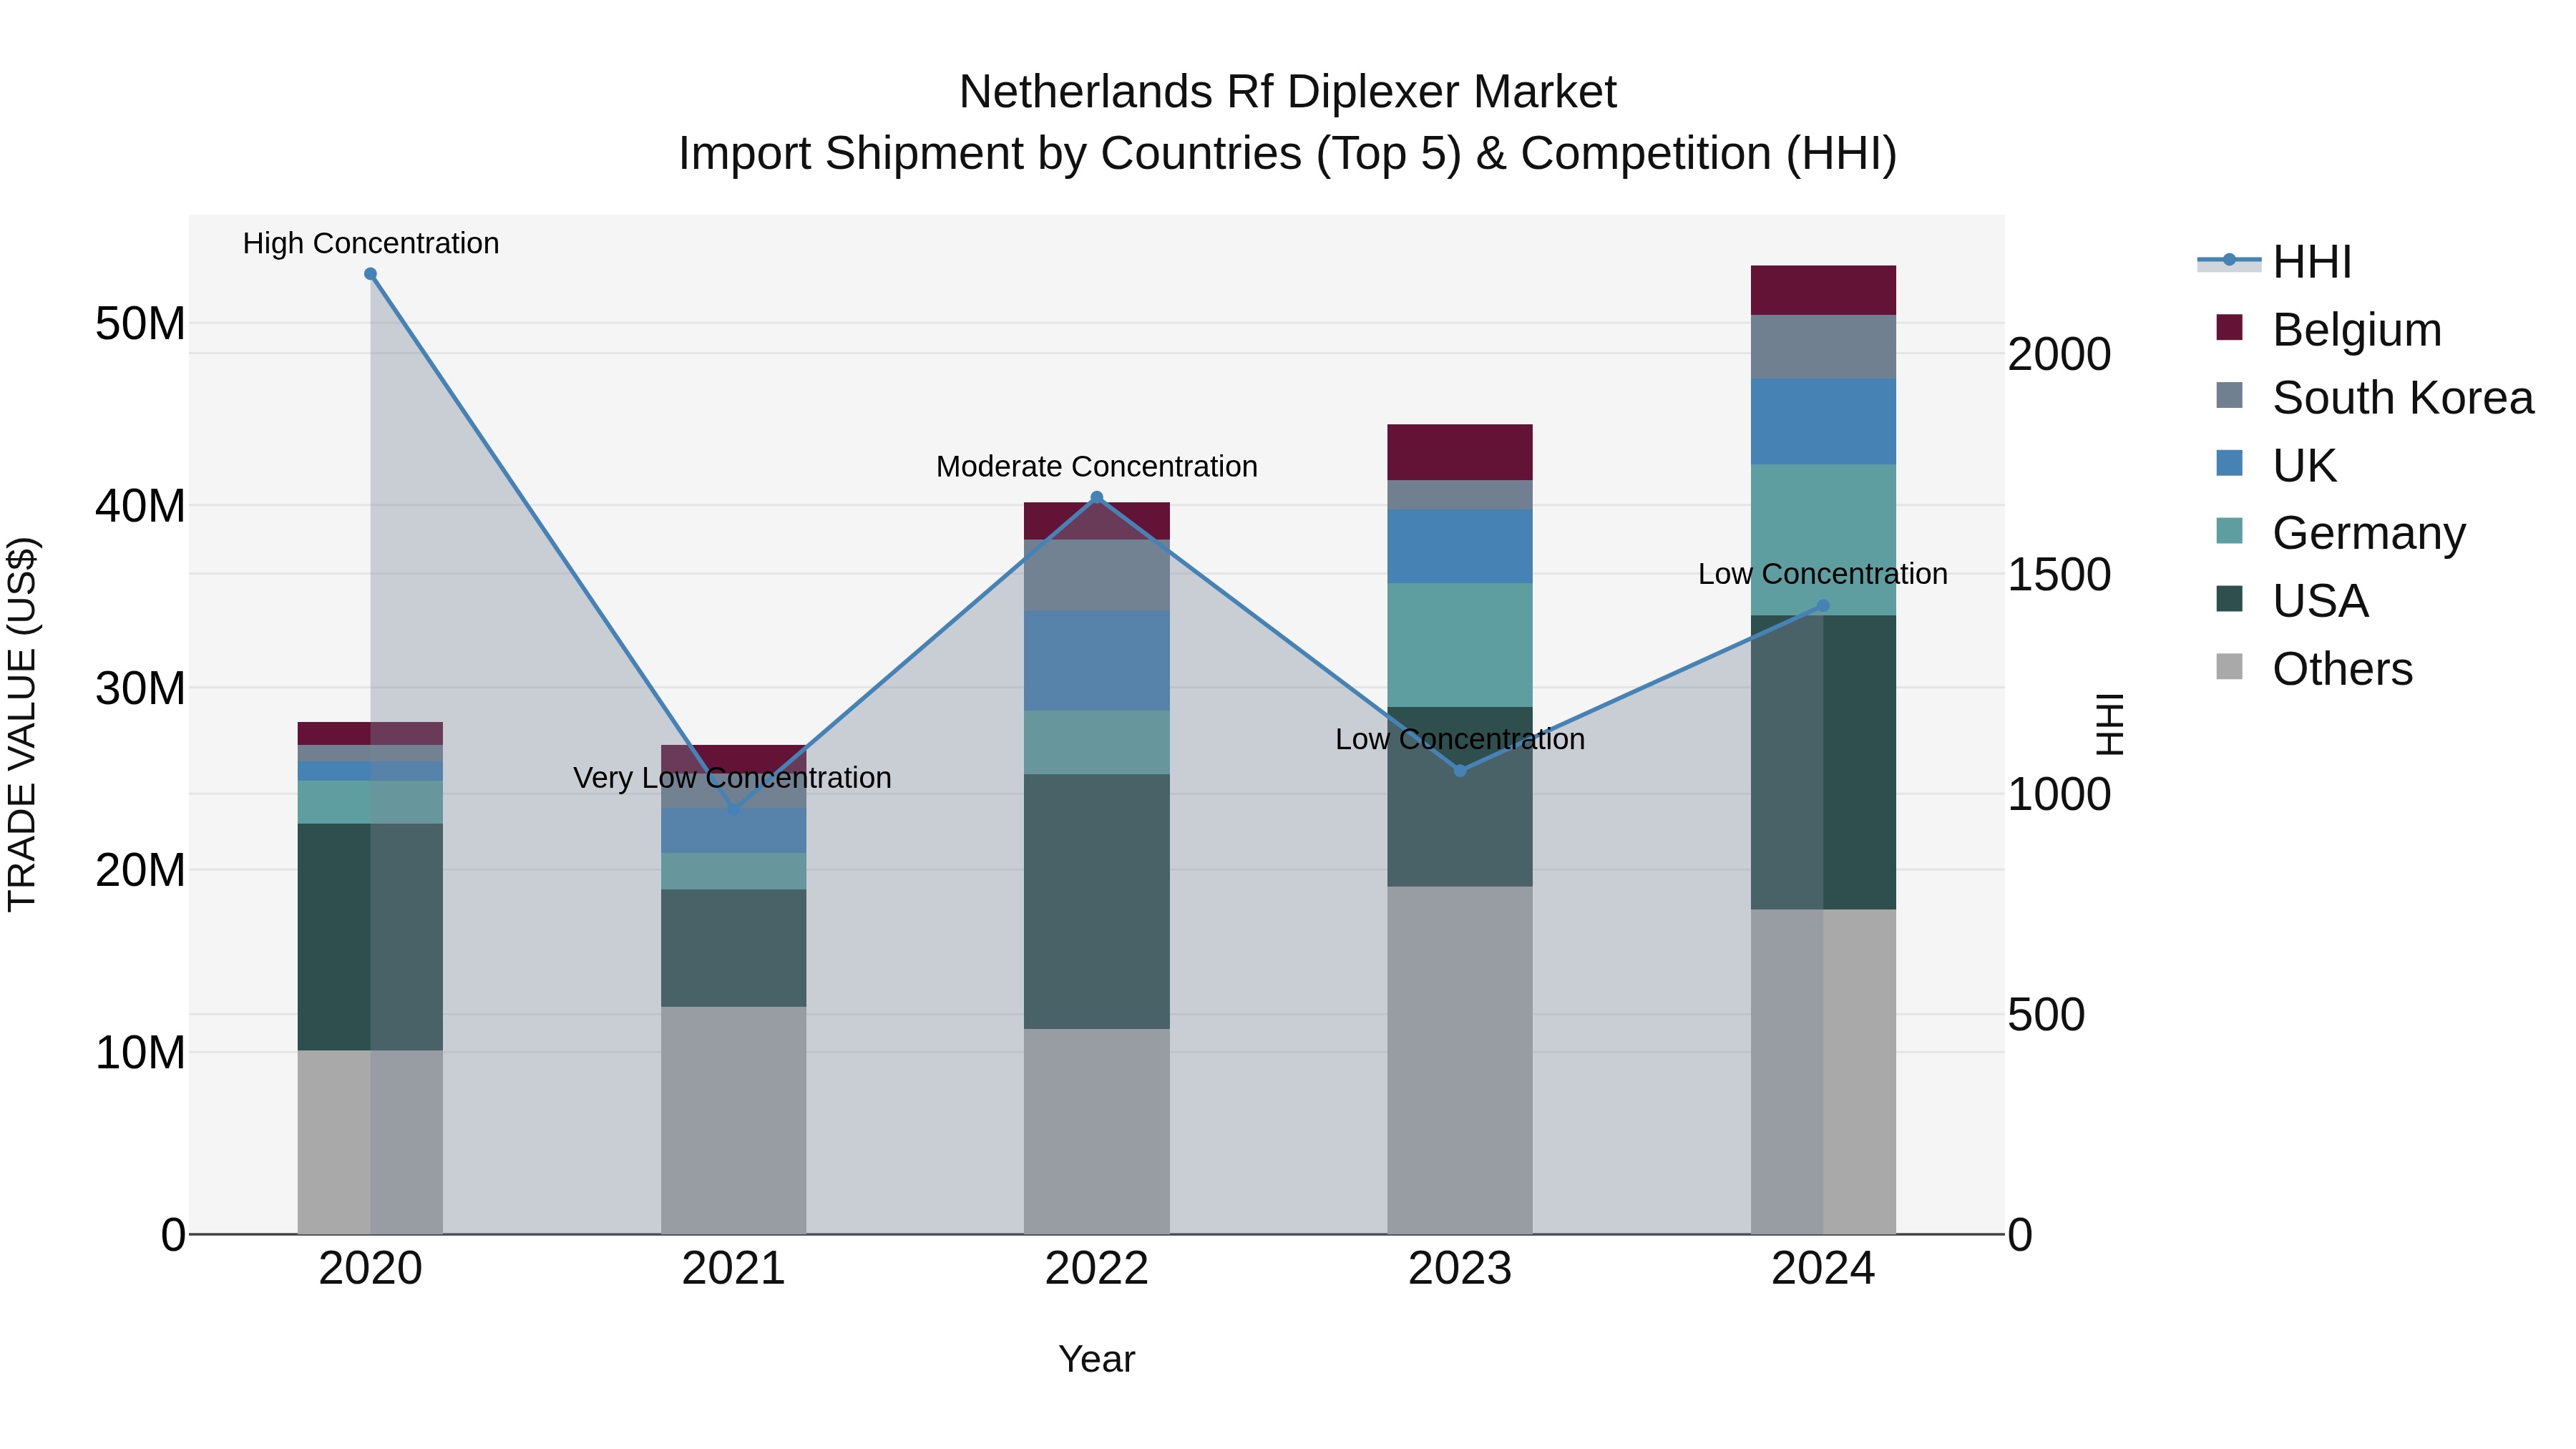Click the 50M y-axis tick label
The width and height of the screenshot is (2576, 1449).
(140, 324)
